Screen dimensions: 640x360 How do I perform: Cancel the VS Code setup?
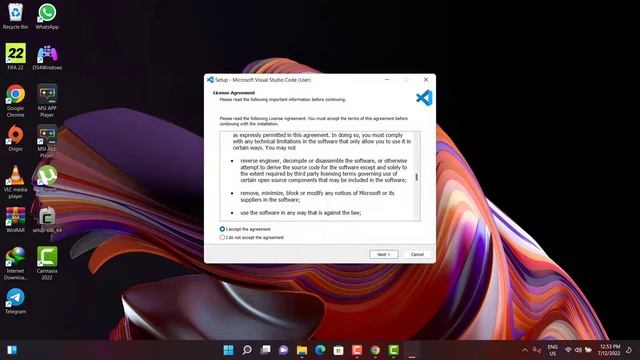[x=417, y=254]
